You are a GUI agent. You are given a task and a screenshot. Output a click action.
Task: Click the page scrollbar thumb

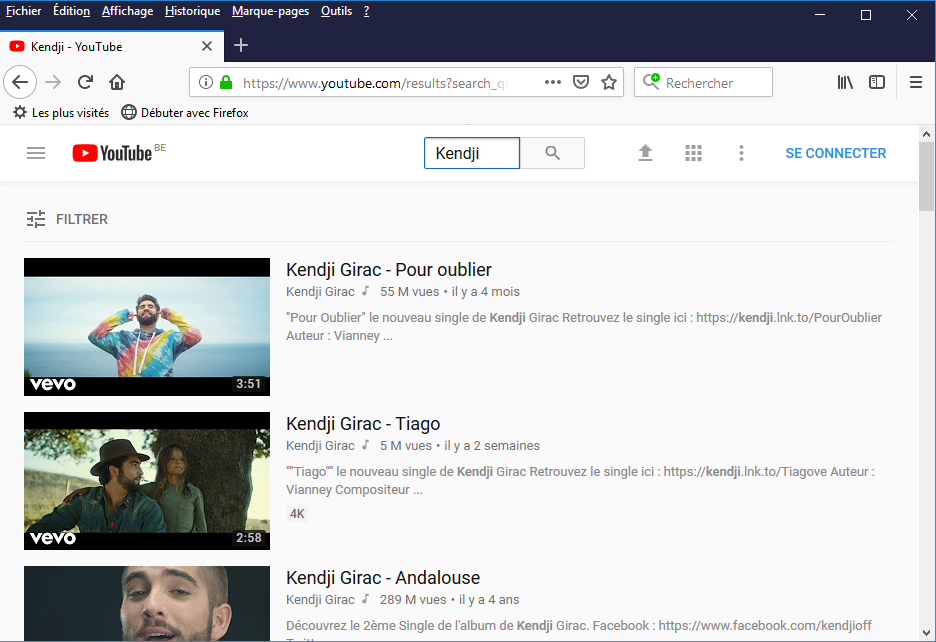click(x=926, y=176)
